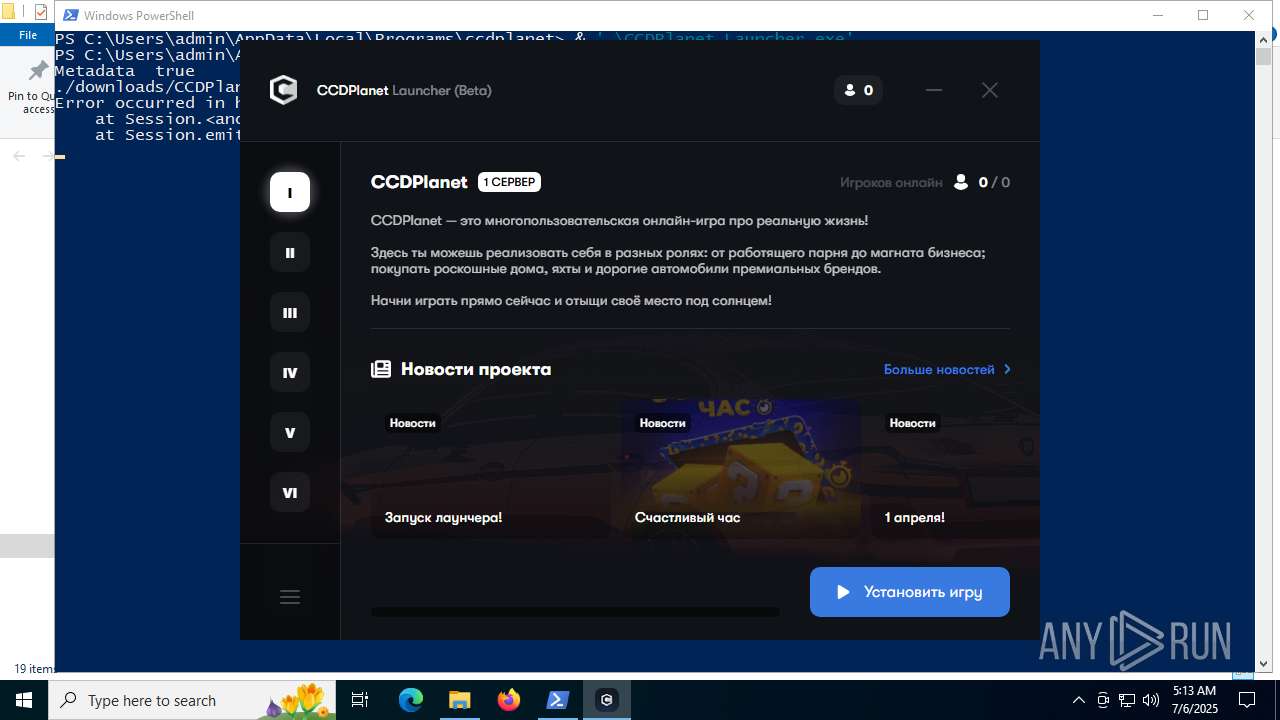Open the online users counter badge

point(859,90)
